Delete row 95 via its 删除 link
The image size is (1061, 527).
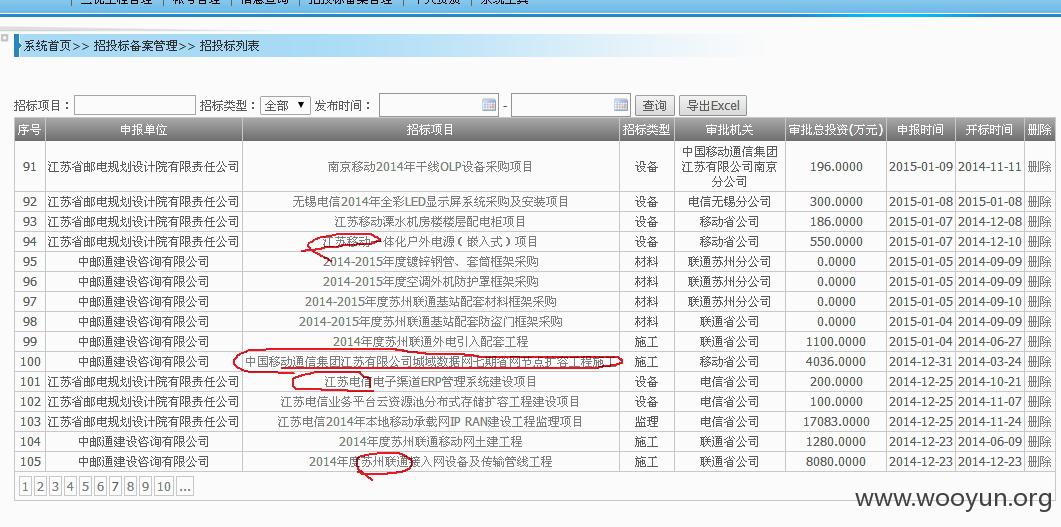[1039, 261]
